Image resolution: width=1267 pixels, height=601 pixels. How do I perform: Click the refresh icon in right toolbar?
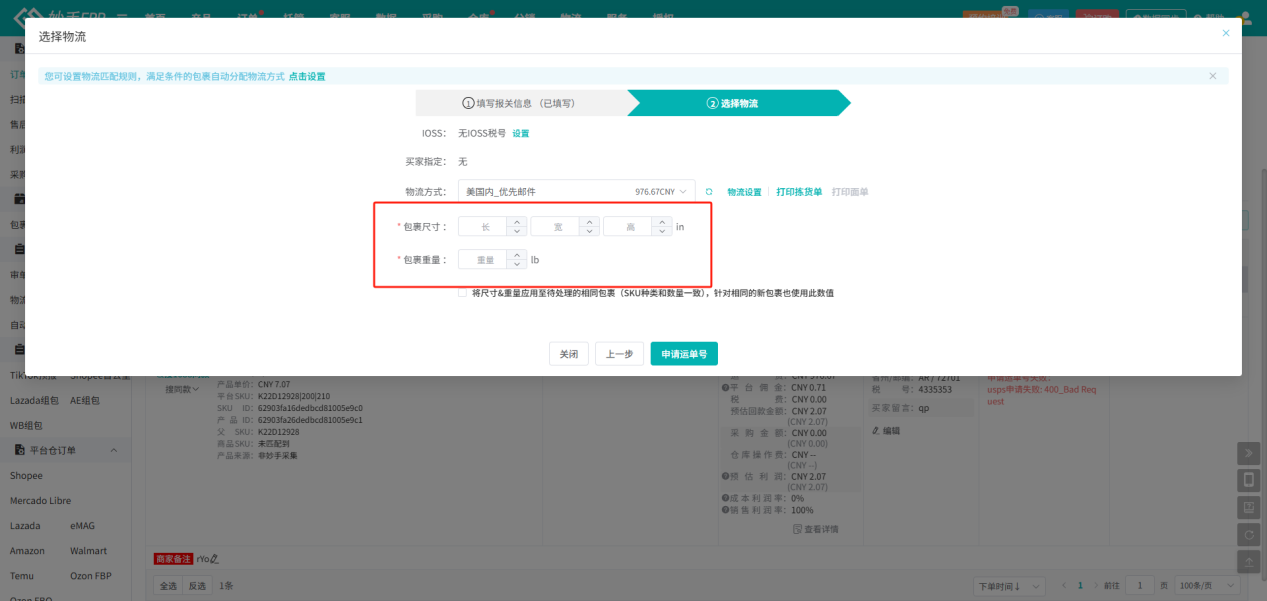pyautogui.click(x=1248, y=535)
